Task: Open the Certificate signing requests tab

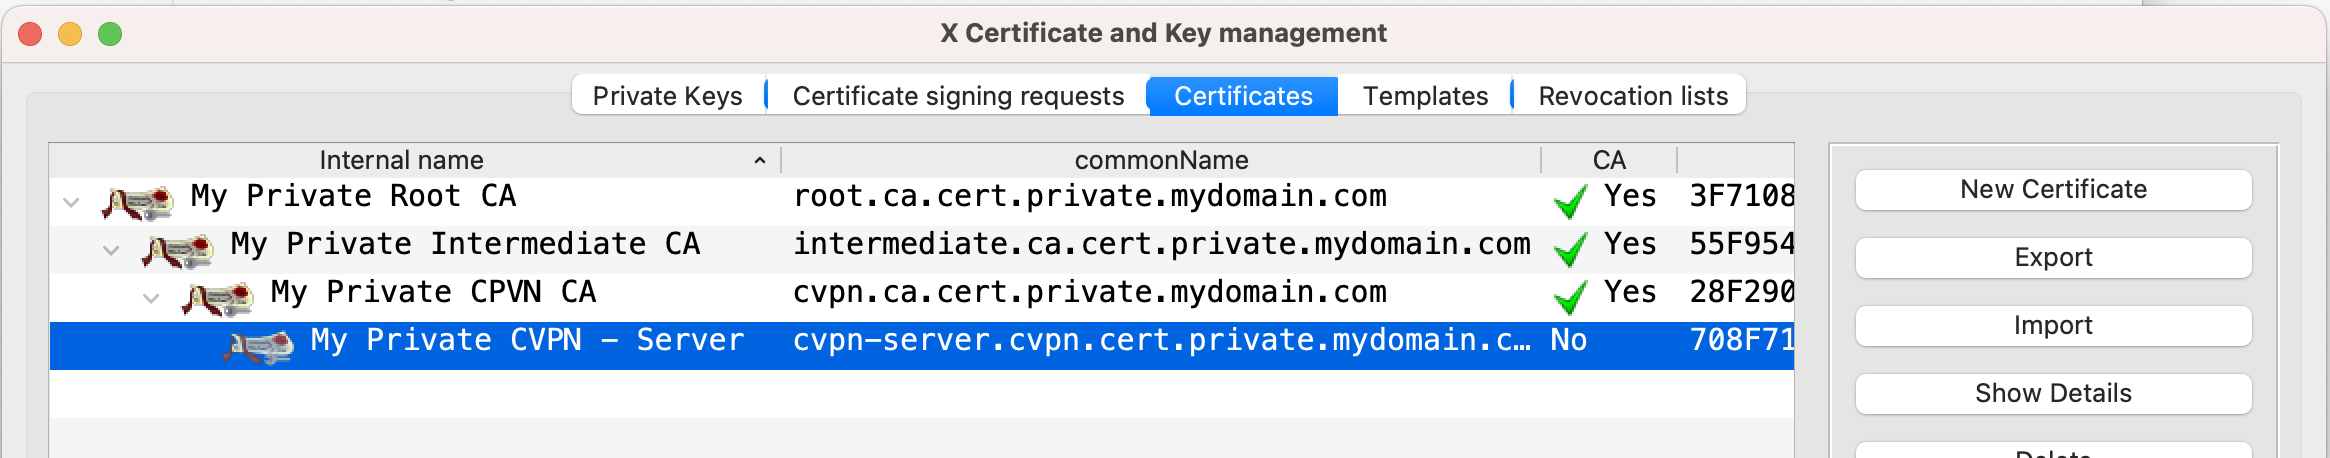Action: (x=958, y=96)
